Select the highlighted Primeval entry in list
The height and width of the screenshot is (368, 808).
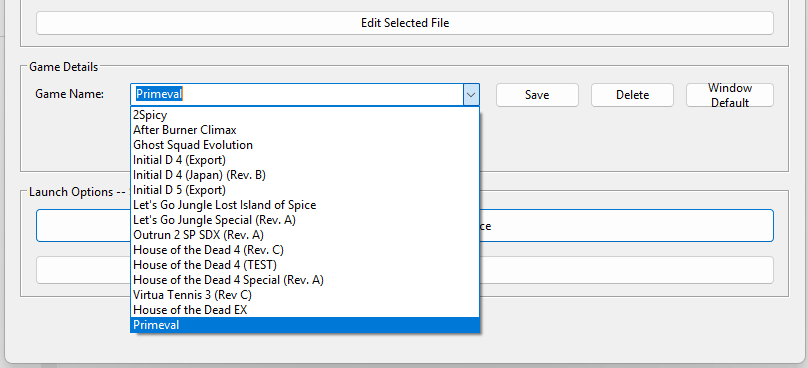tap(305, 325)
